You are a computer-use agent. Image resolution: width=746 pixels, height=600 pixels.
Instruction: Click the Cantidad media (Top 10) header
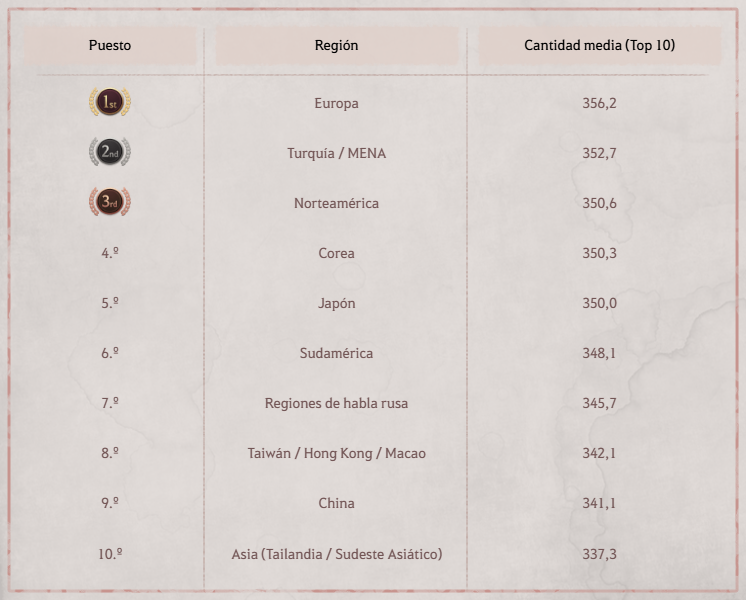point(599,46)
